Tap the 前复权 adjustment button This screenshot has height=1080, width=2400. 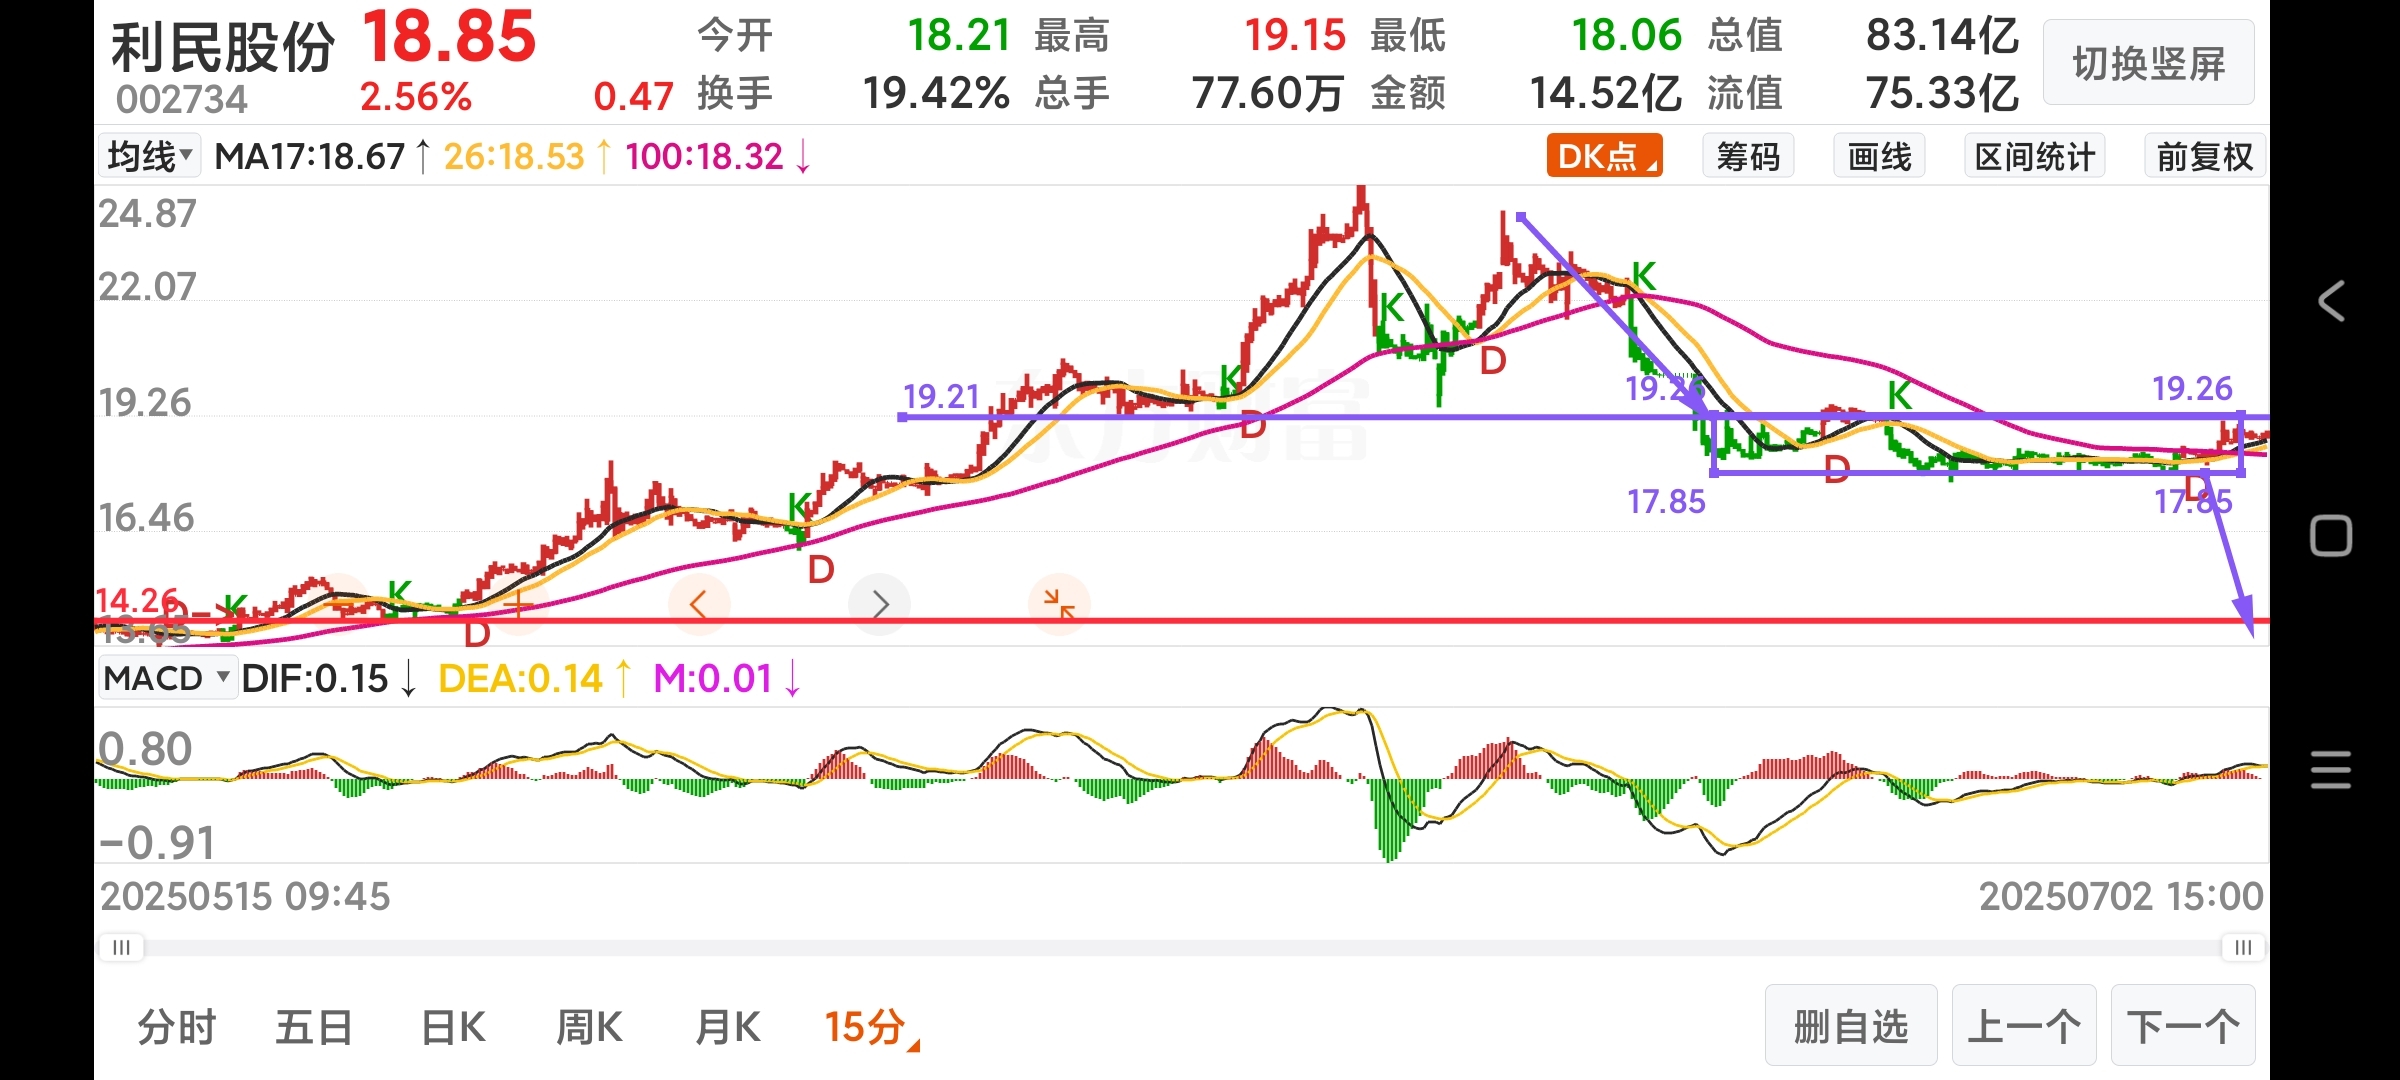pyautogui.click(x=2205, y=157)
